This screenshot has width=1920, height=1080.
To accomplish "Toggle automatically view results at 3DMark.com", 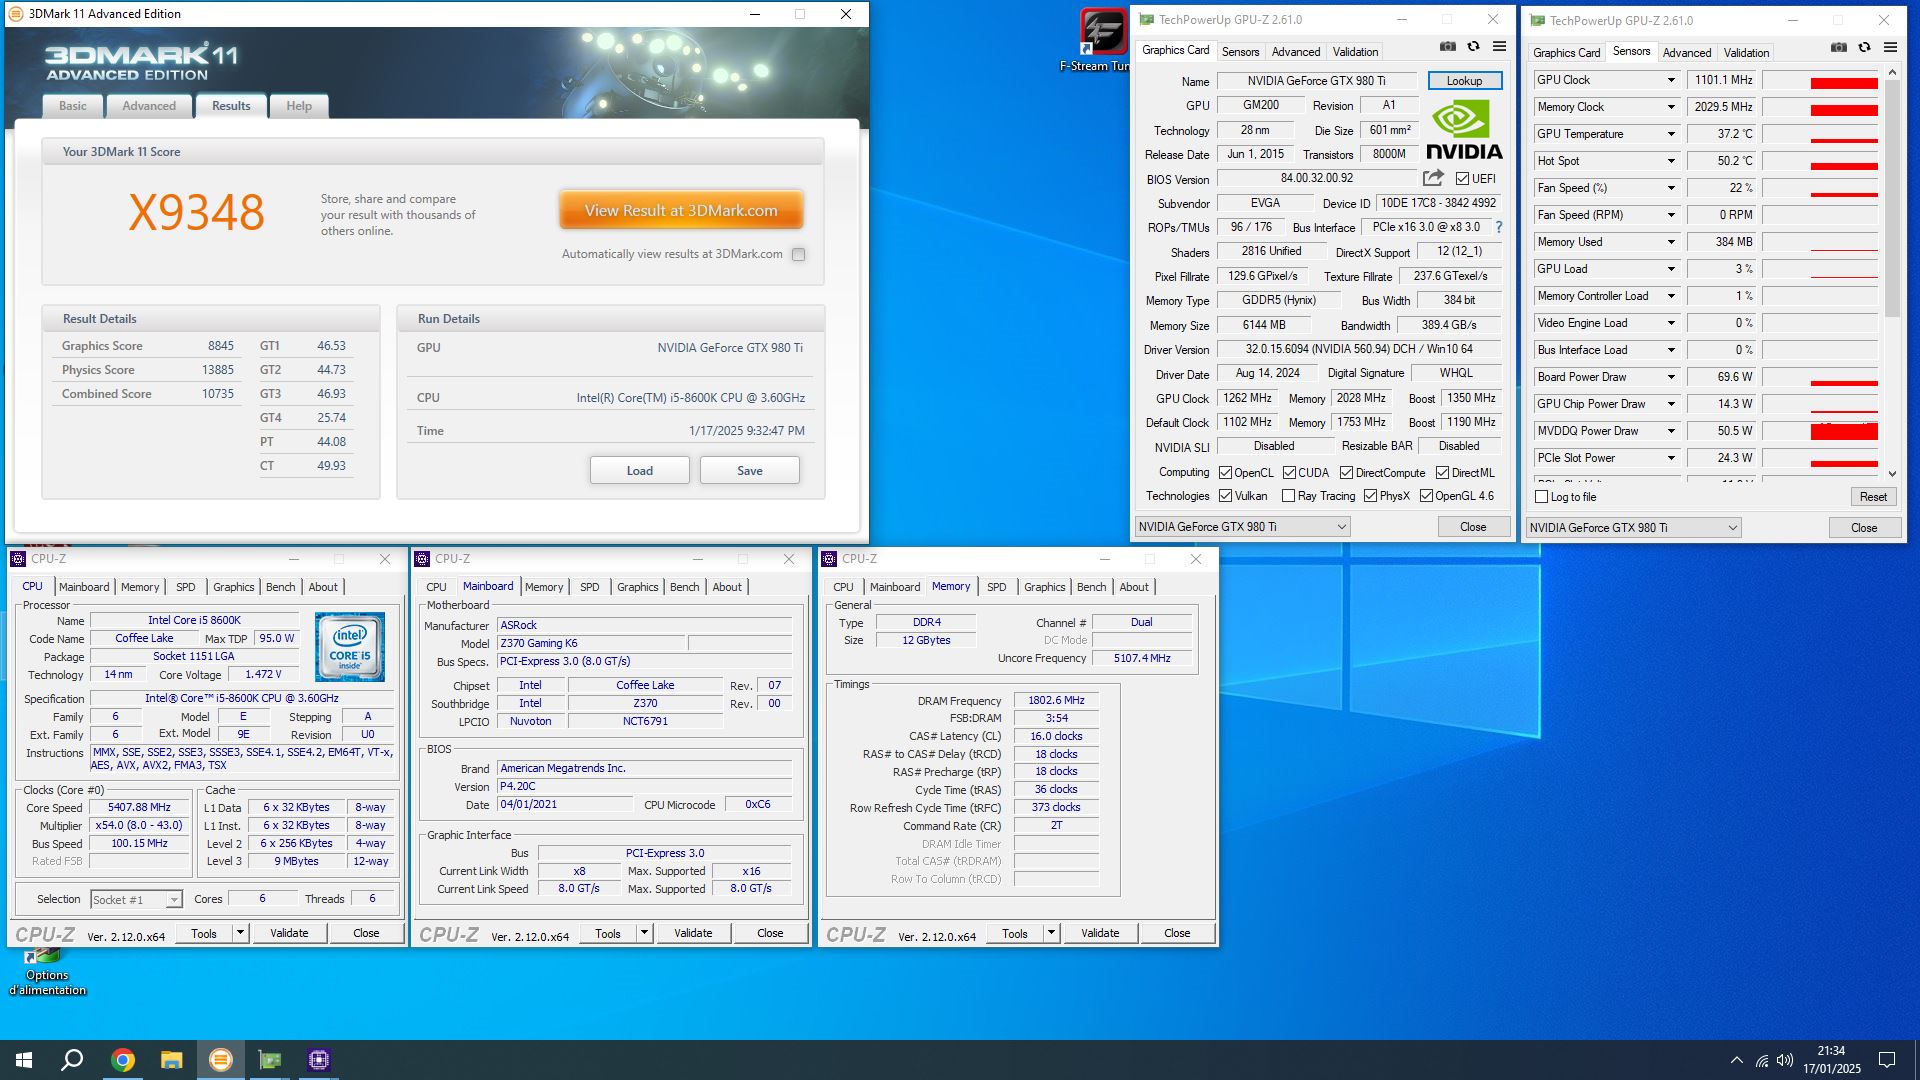I will pos(798,254).
